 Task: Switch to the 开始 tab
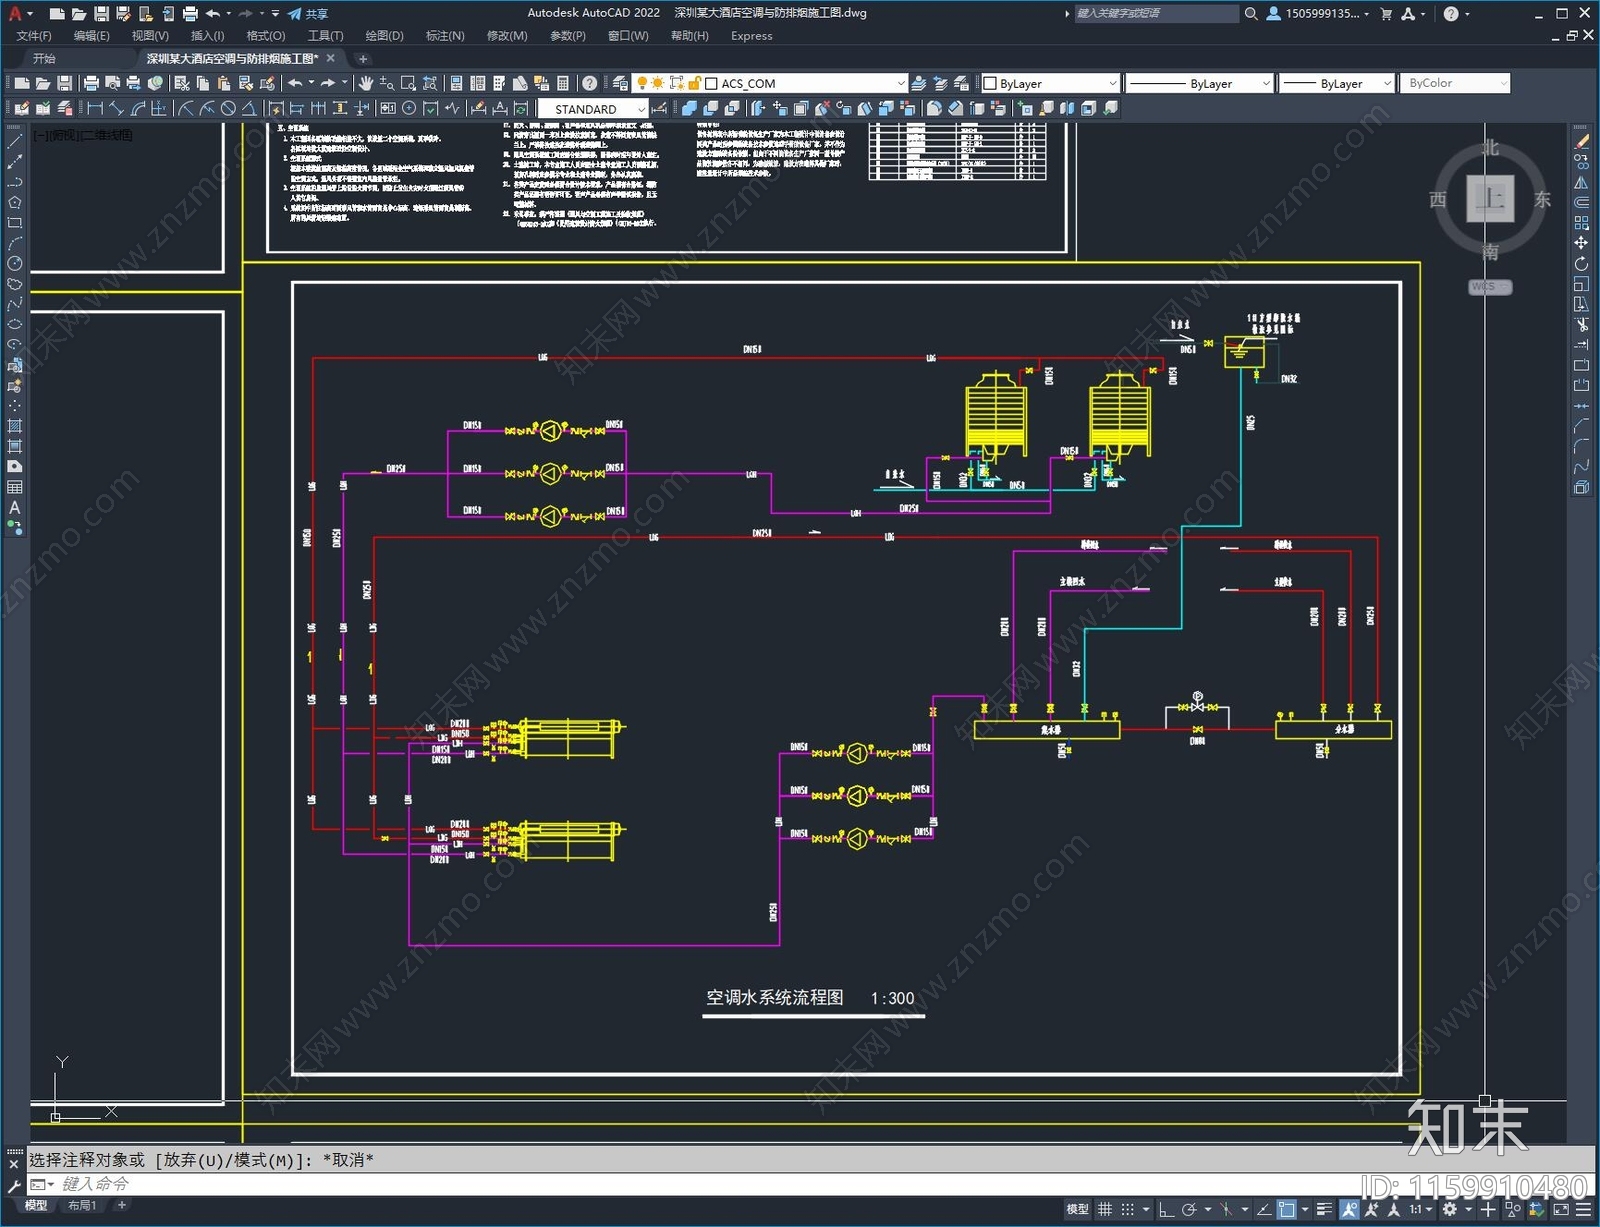tap(45, 59)
